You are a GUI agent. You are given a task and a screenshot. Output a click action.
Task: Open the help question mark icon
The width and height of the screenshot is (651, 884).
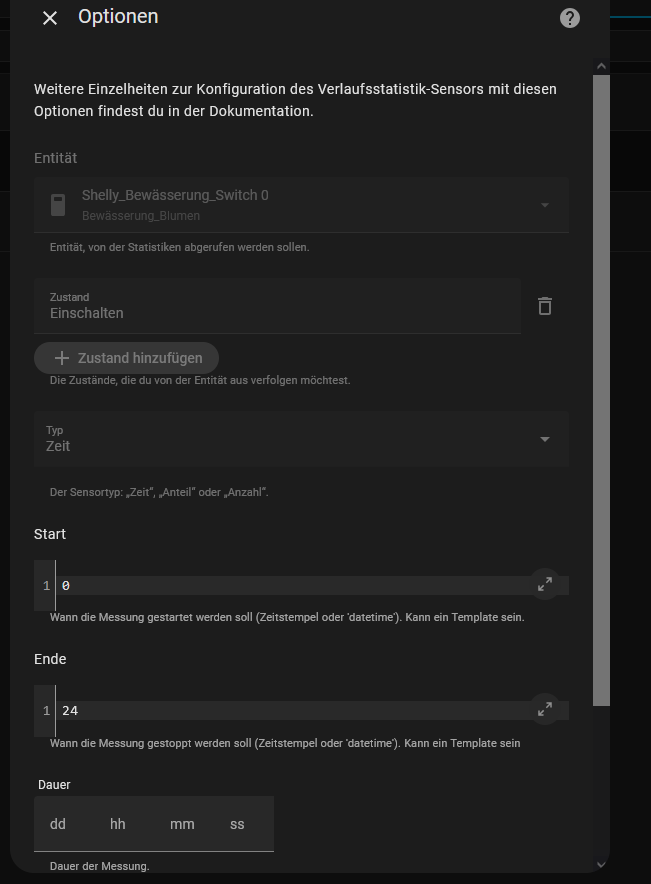570,18
